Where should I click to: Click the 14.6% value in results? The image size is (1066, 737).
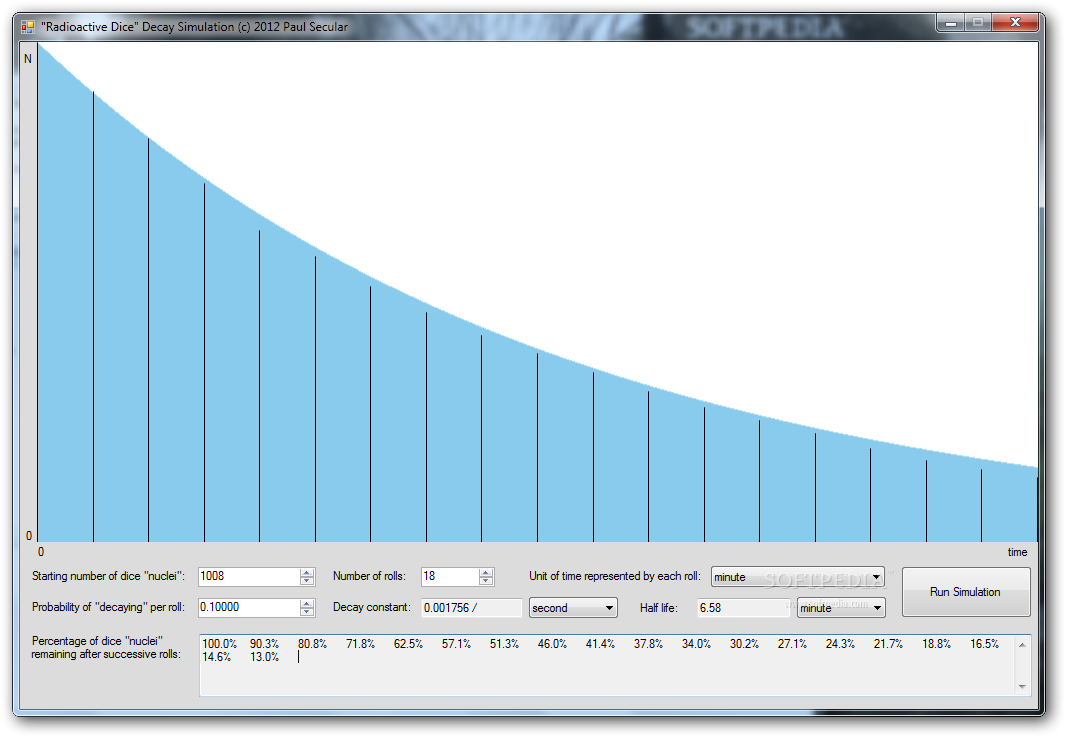tap(217, 657)
